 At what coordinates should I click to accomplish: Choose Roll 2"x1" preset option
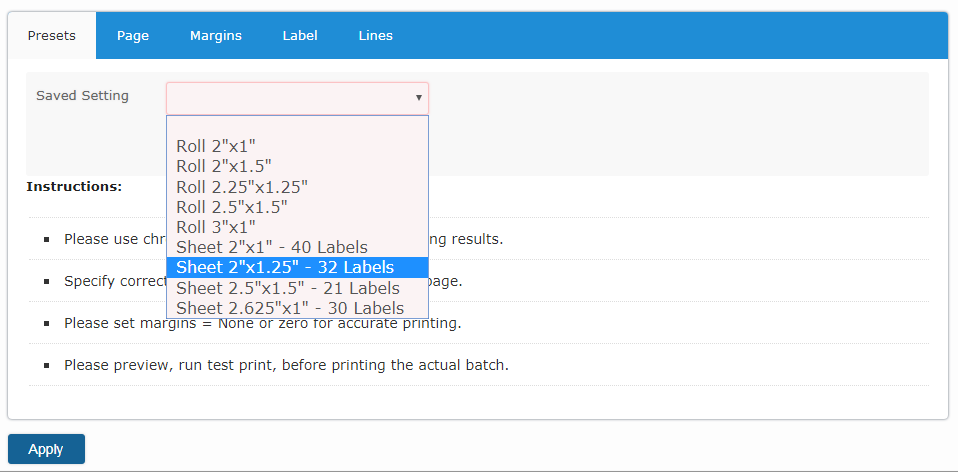[x=298, y=146]
